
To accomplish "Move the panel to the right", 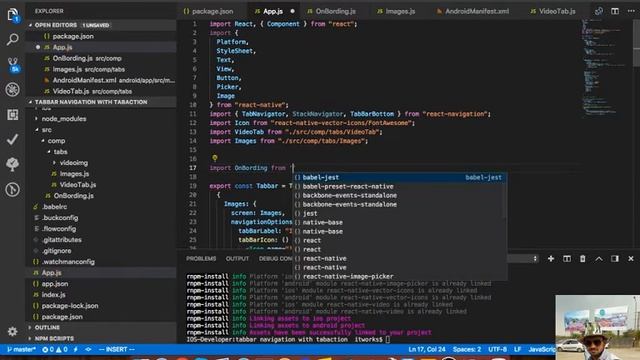I will (x=615, y=258).
